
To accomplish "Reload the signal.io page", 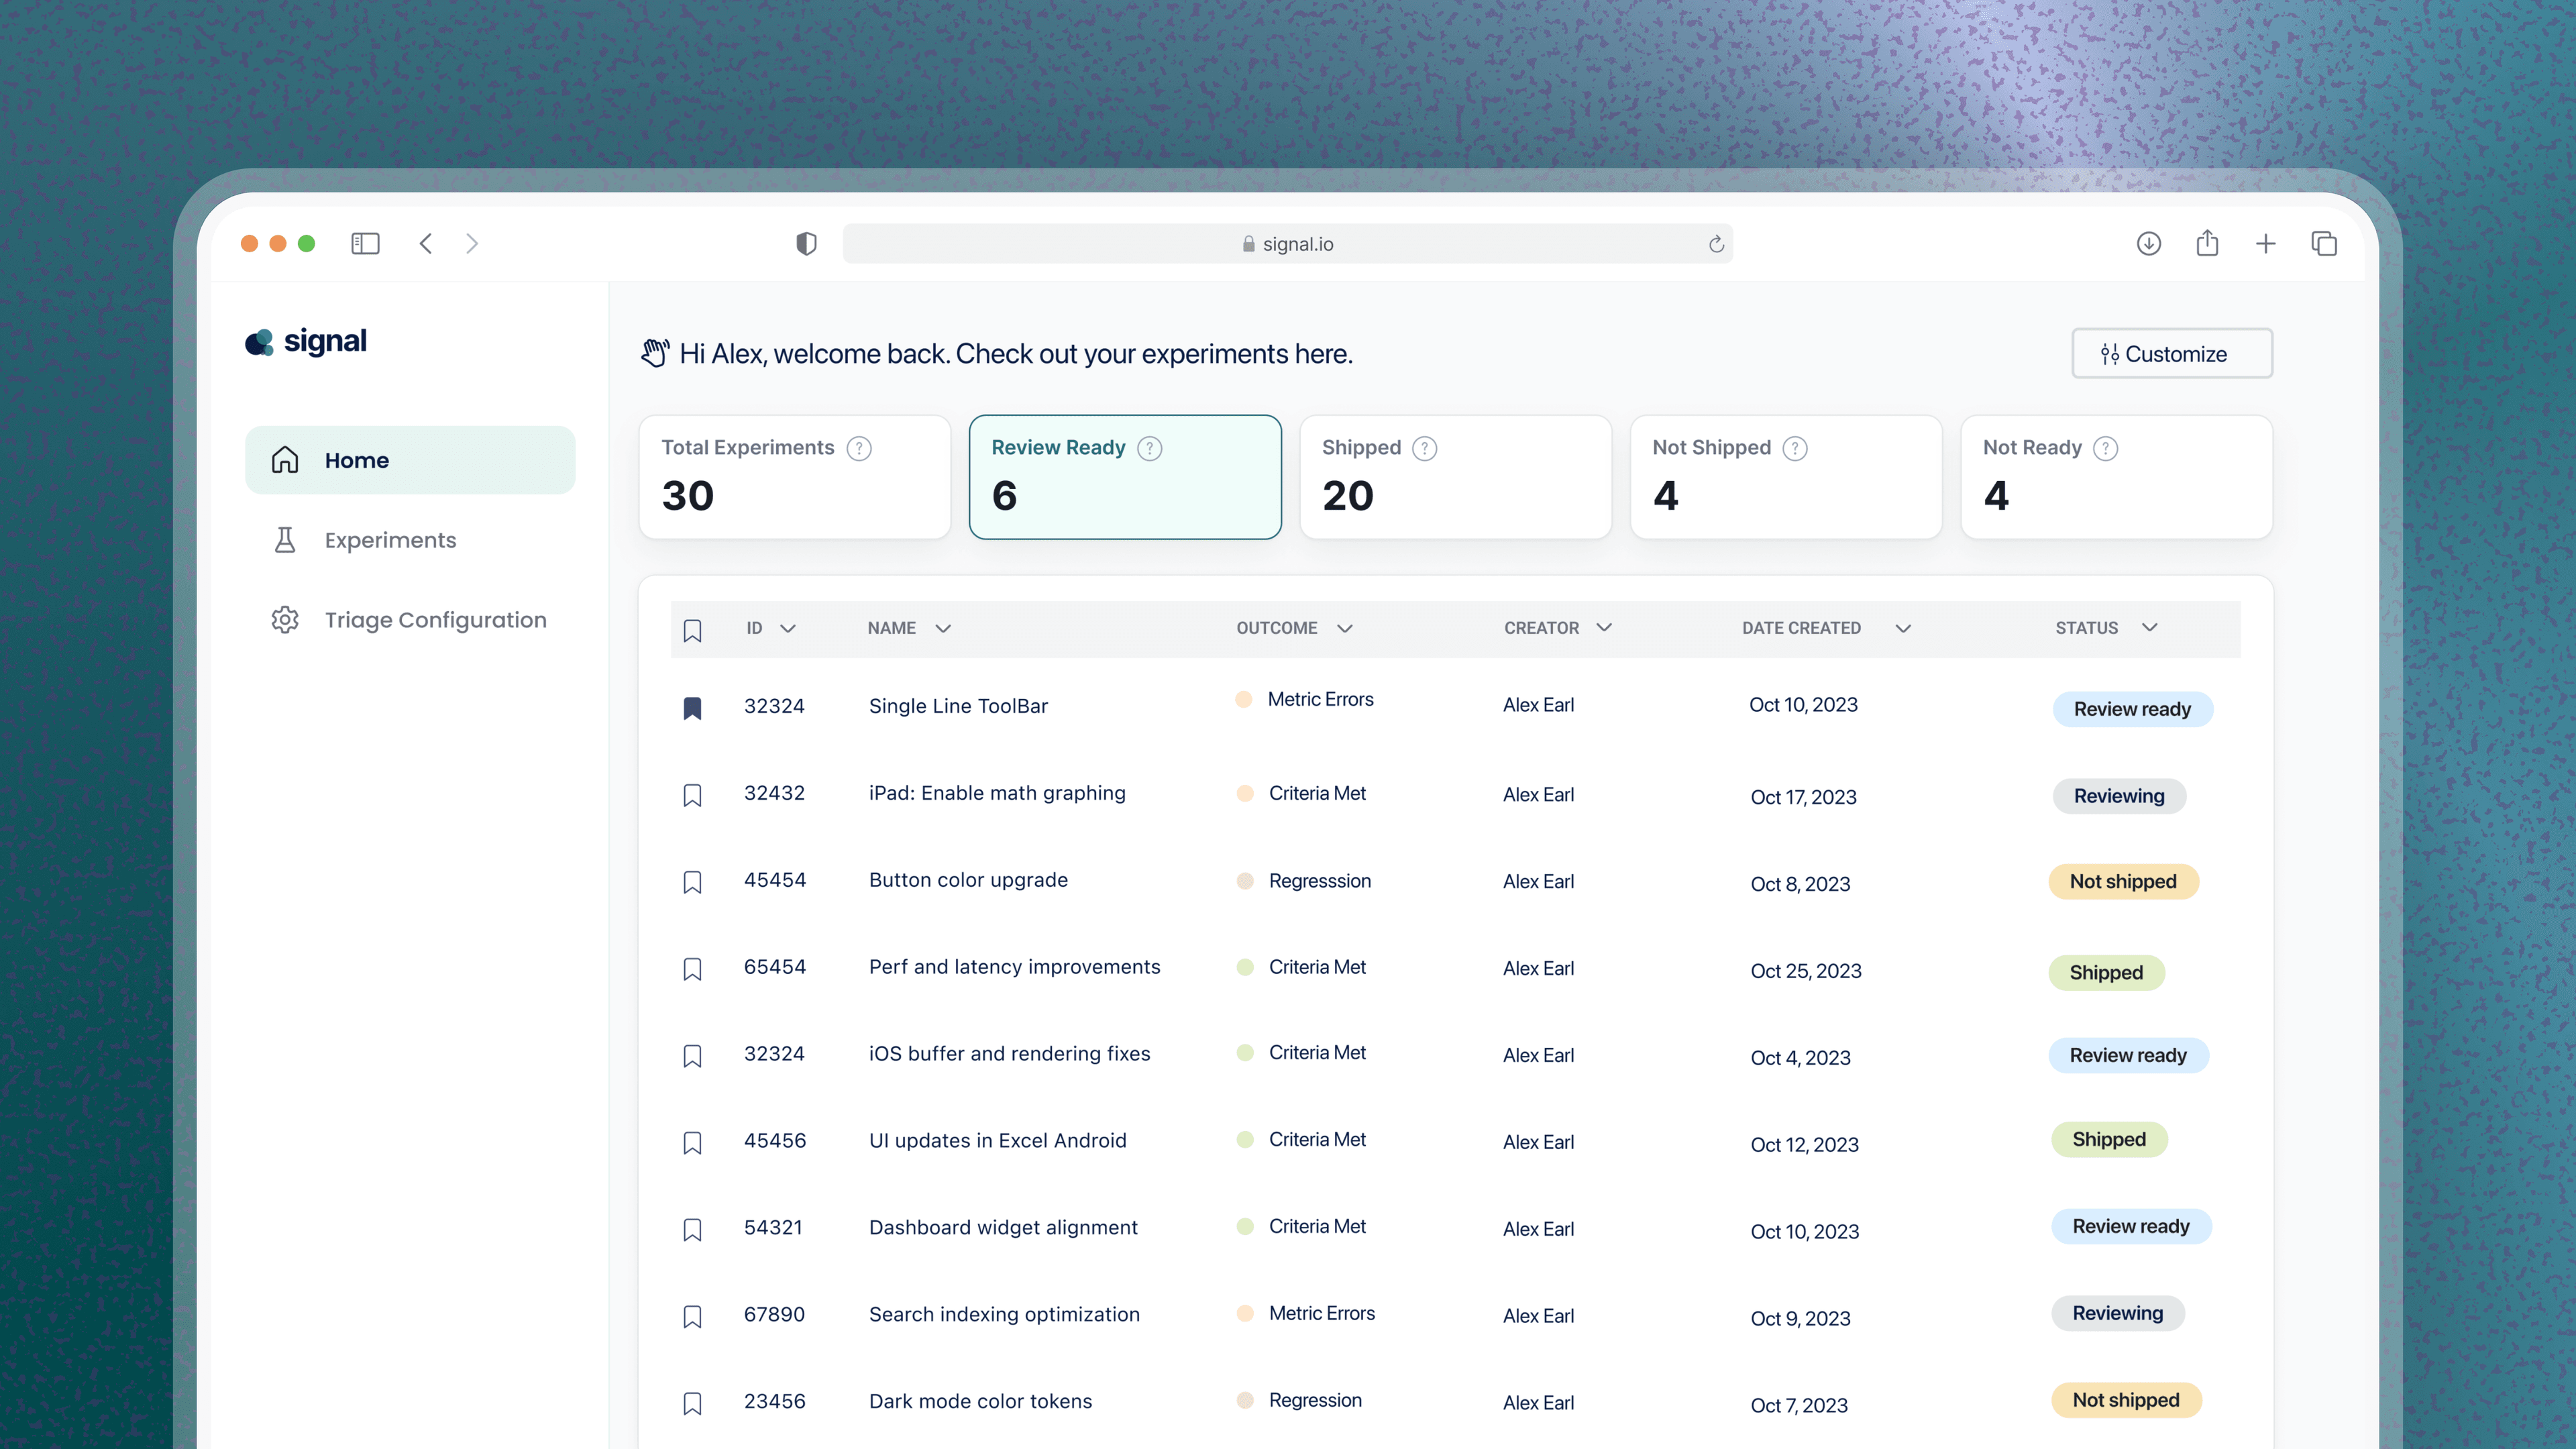I will click(x=1716, y=244).
